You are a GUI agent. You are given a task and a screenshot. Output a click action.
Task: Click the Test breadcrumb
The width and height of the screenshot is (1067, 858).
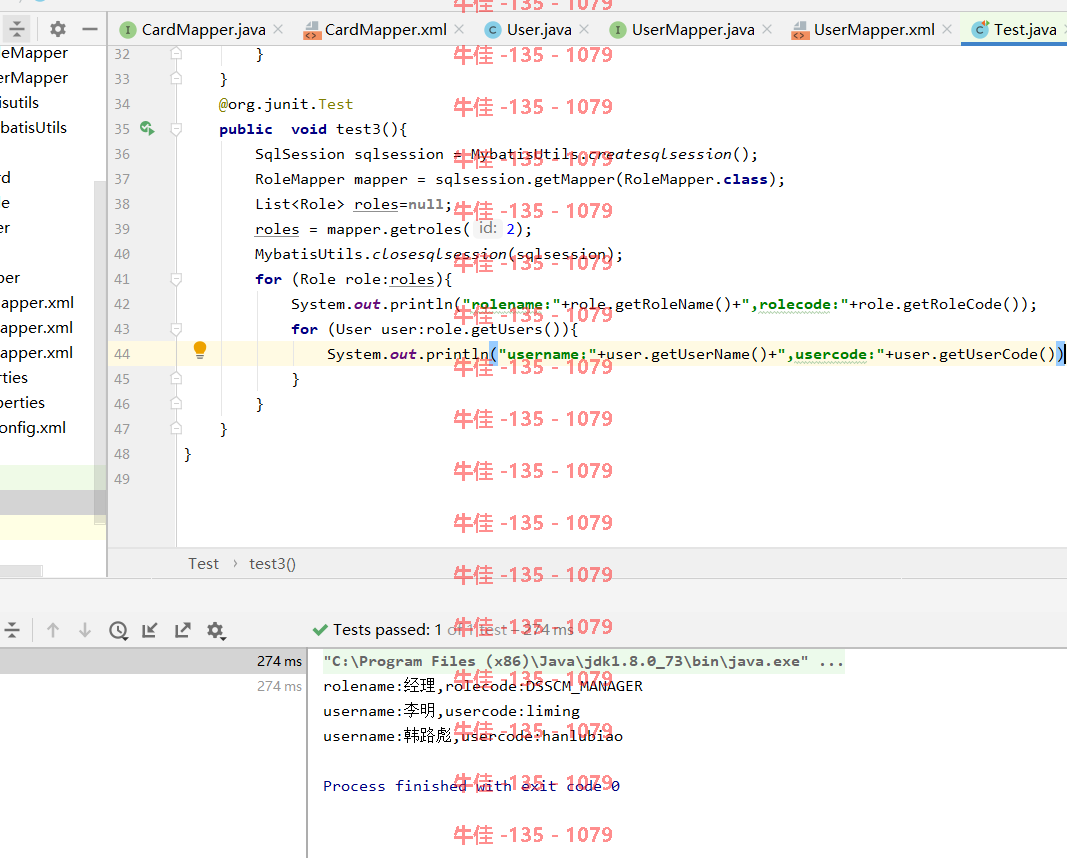pos(203,564)
